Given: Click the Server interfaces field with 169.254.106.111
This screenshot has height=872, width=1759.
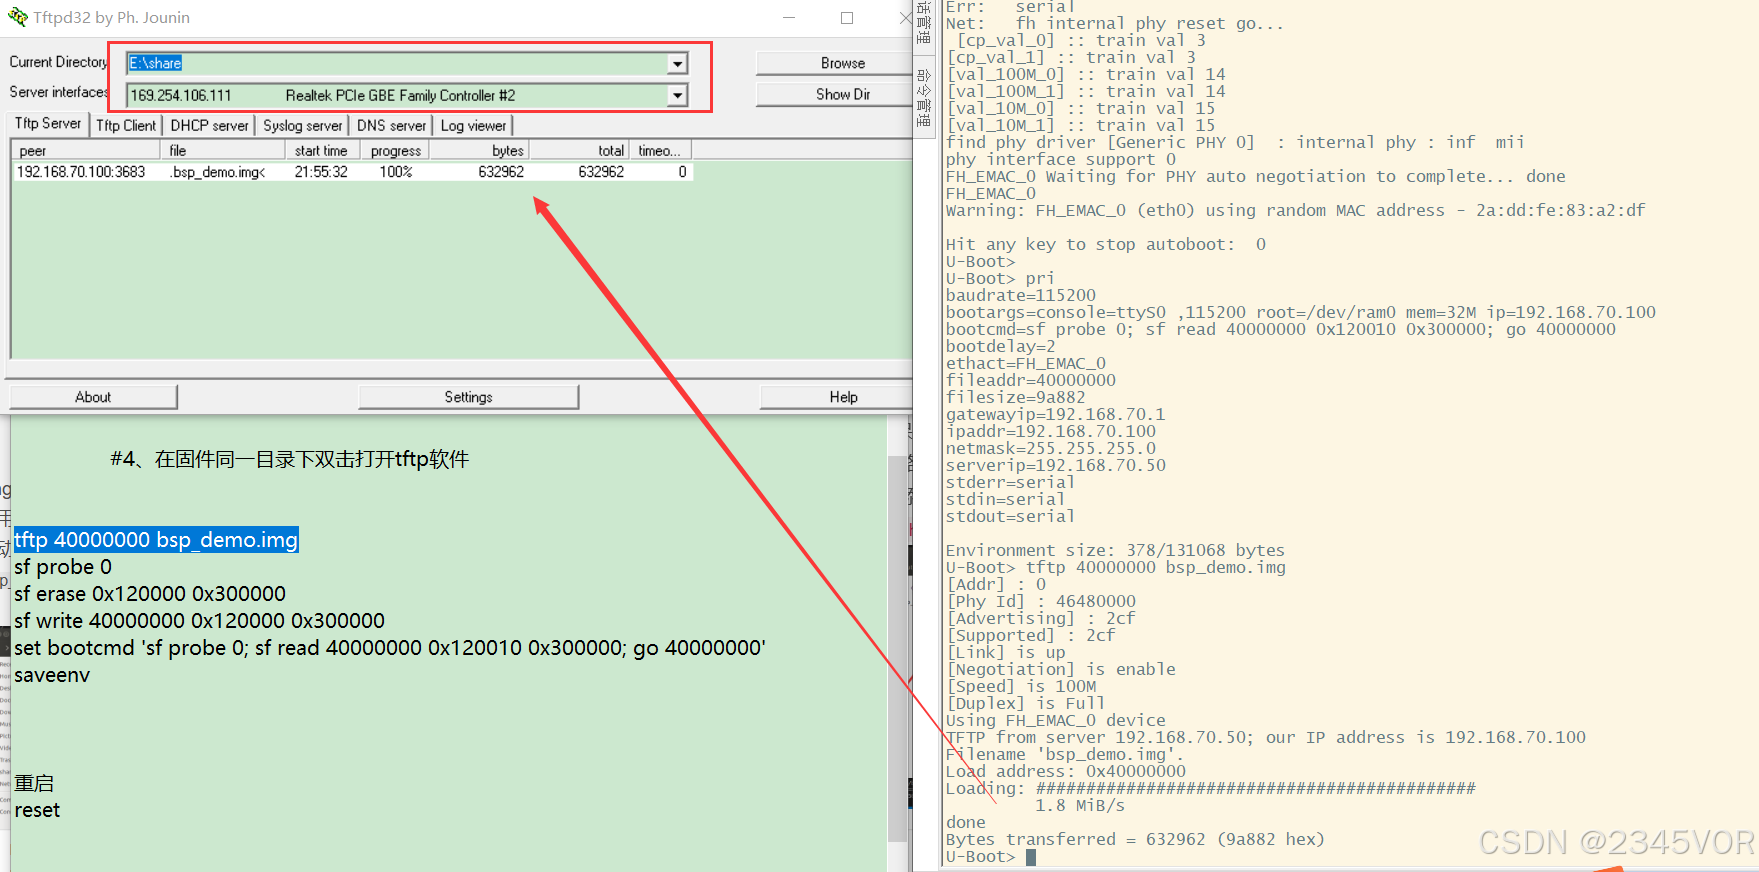Looking at the screenshot, I should pyautogui.click(x=407, y=95).
